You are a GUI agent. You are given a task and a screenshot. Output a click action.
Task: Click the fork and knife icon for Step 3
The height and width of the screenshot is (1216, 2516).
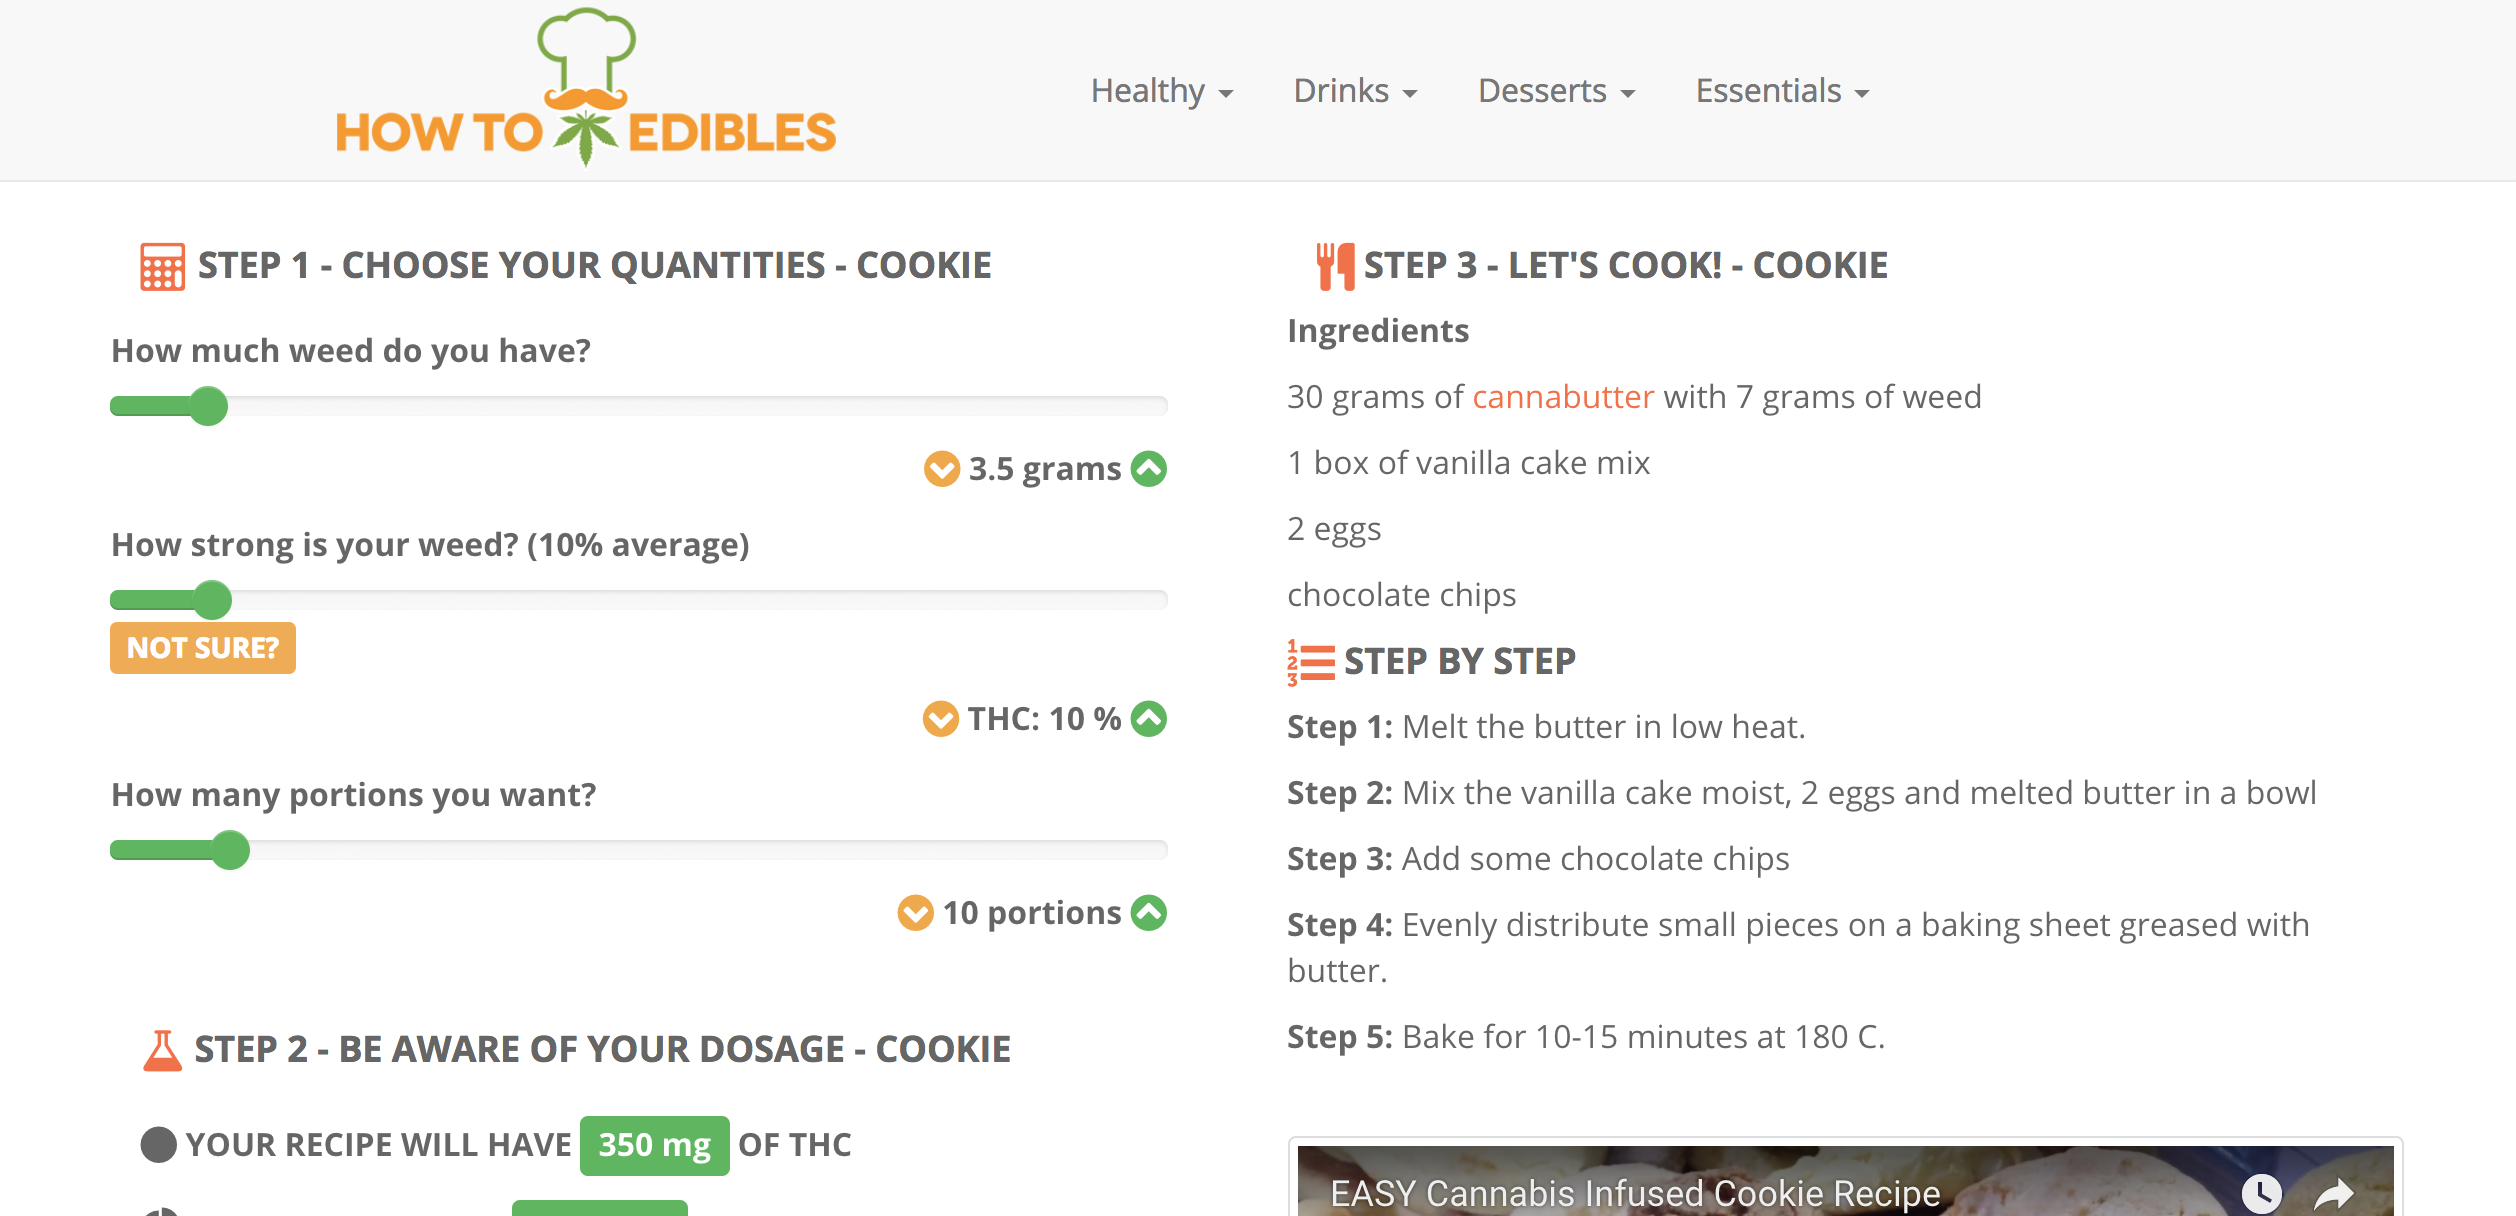coord(1334,264)
